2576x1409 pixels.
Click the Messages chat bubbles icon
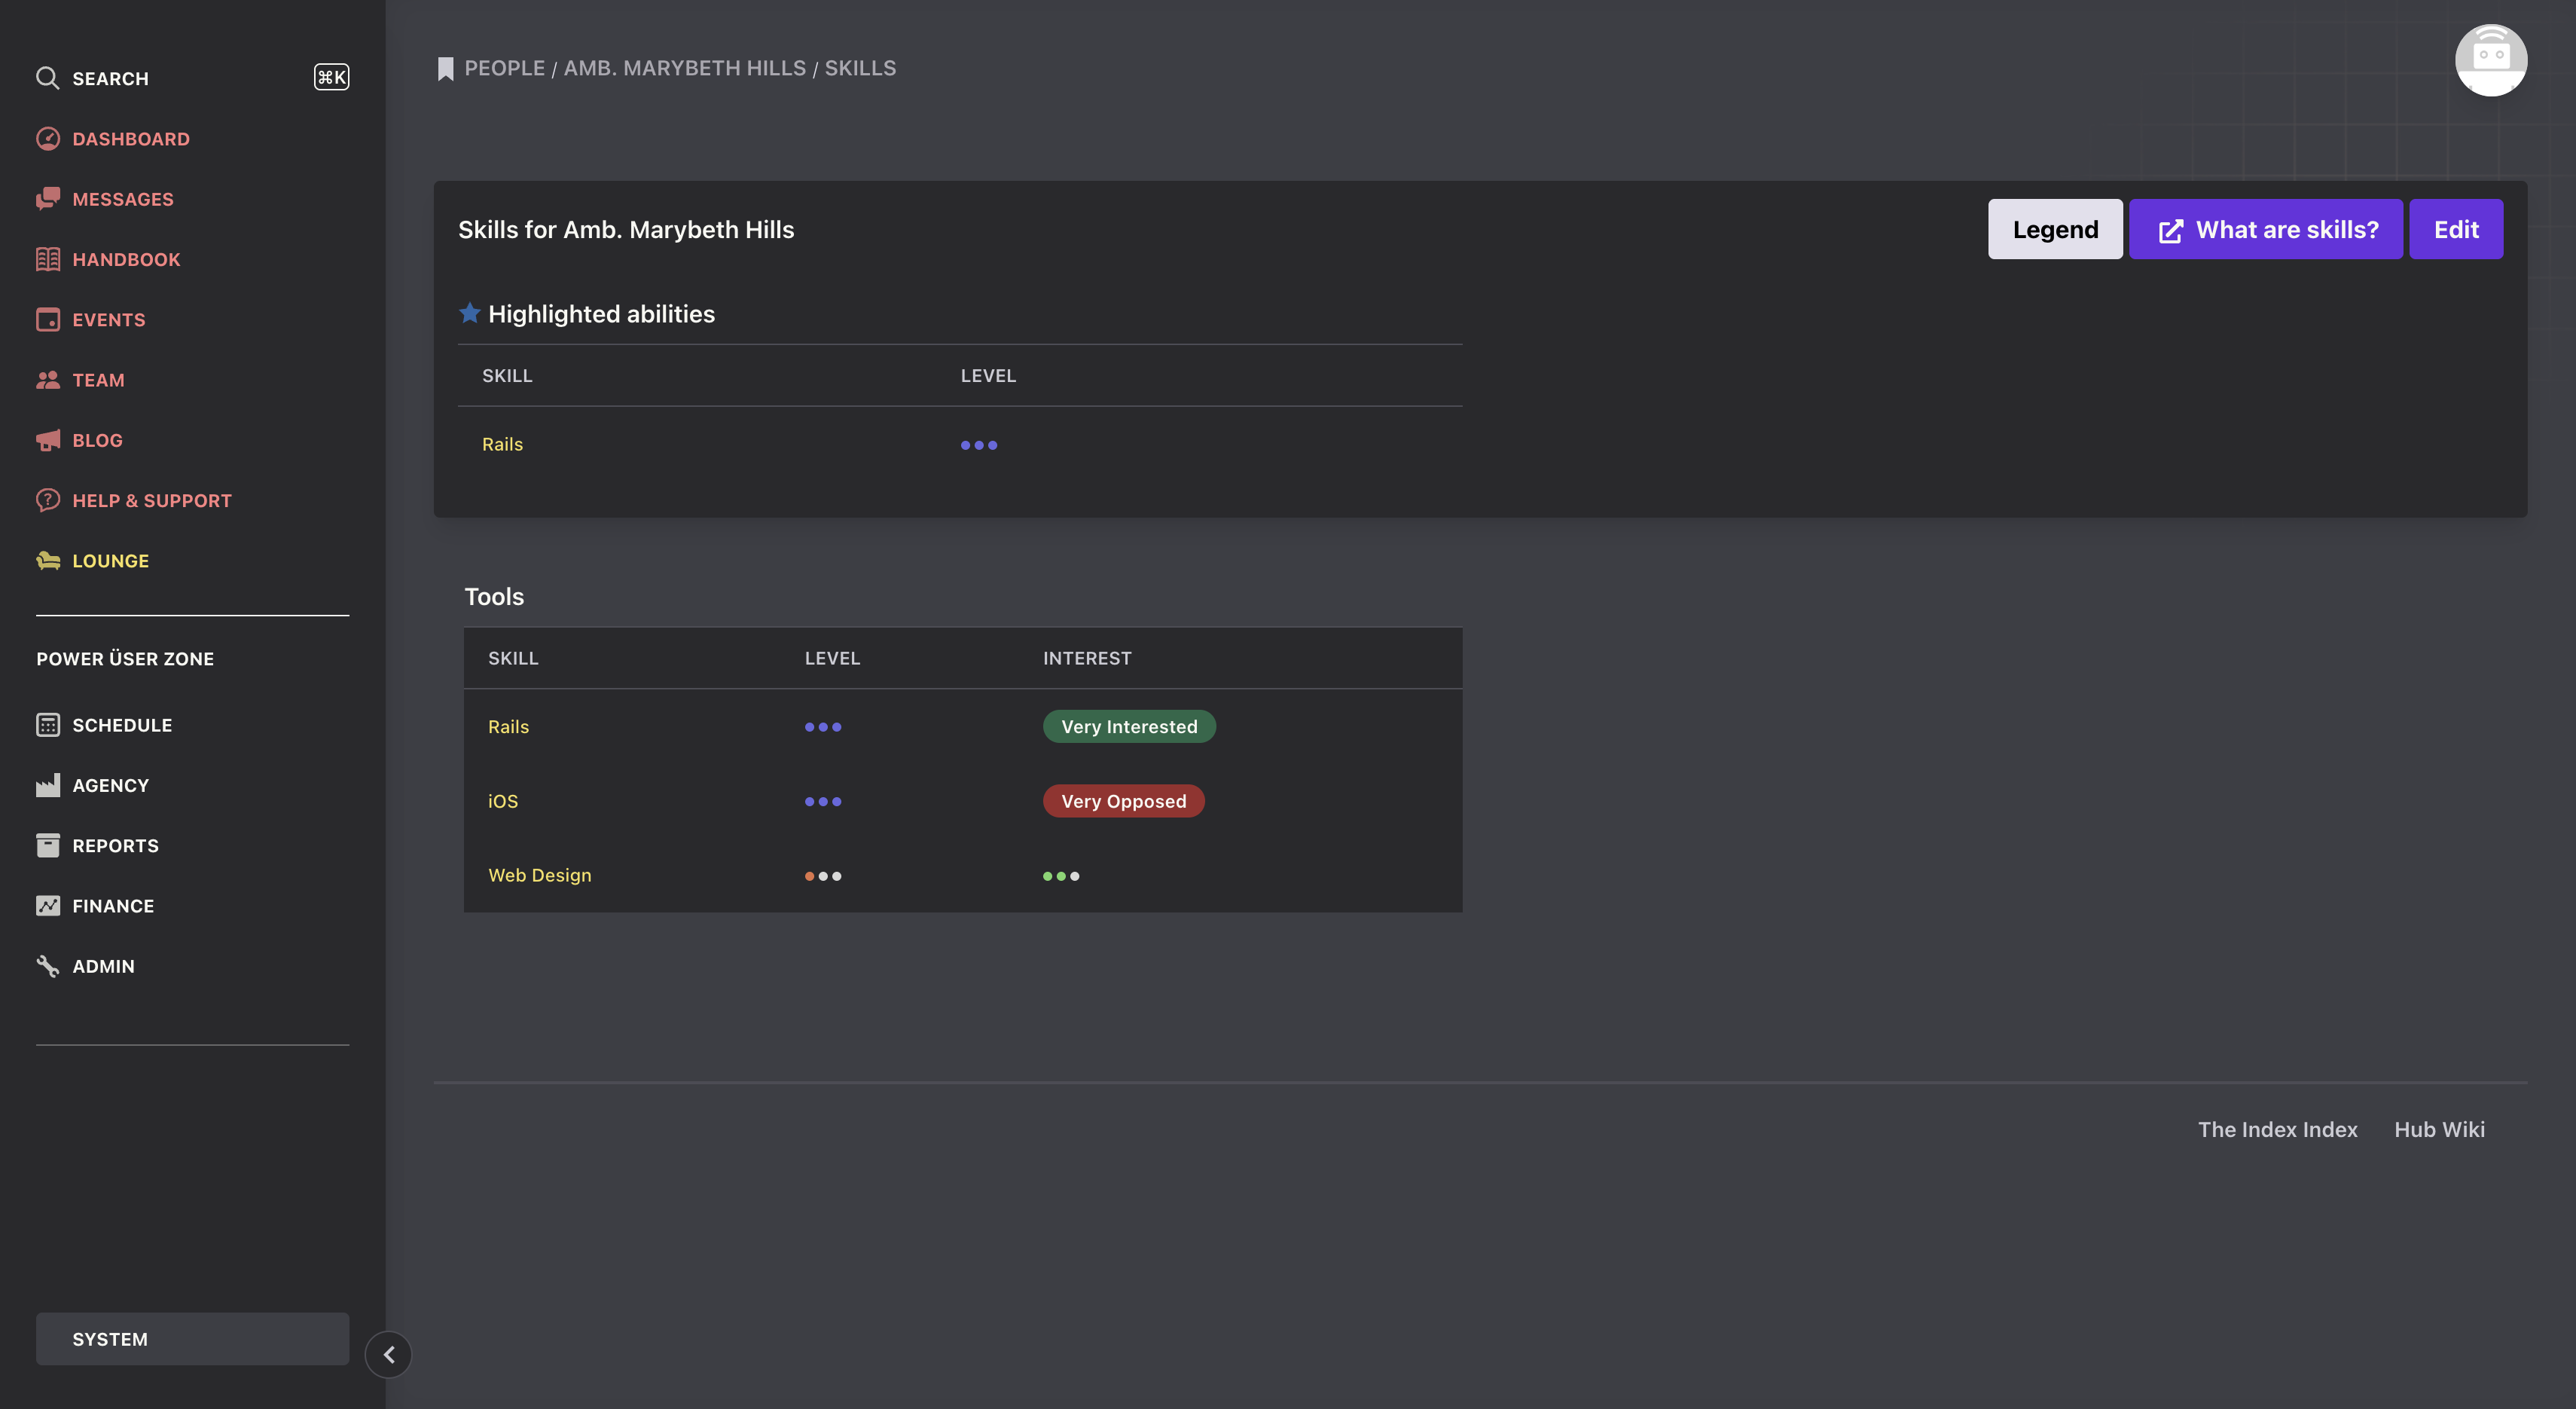pyautogui.click(x=47, y=199)
